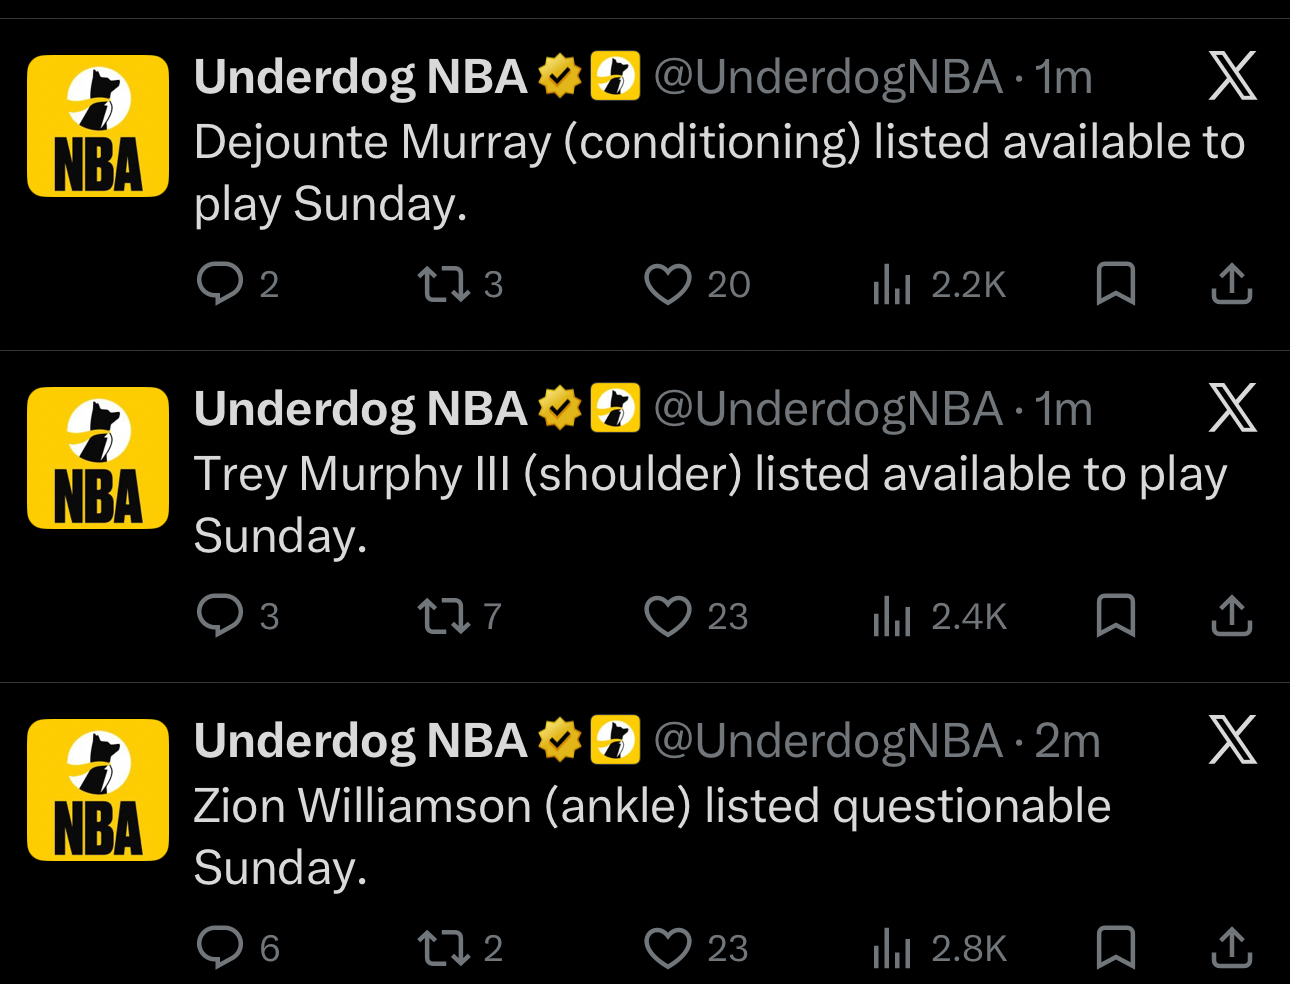Share the Dejounte Murray tweet

click(x=1231, y=284)
